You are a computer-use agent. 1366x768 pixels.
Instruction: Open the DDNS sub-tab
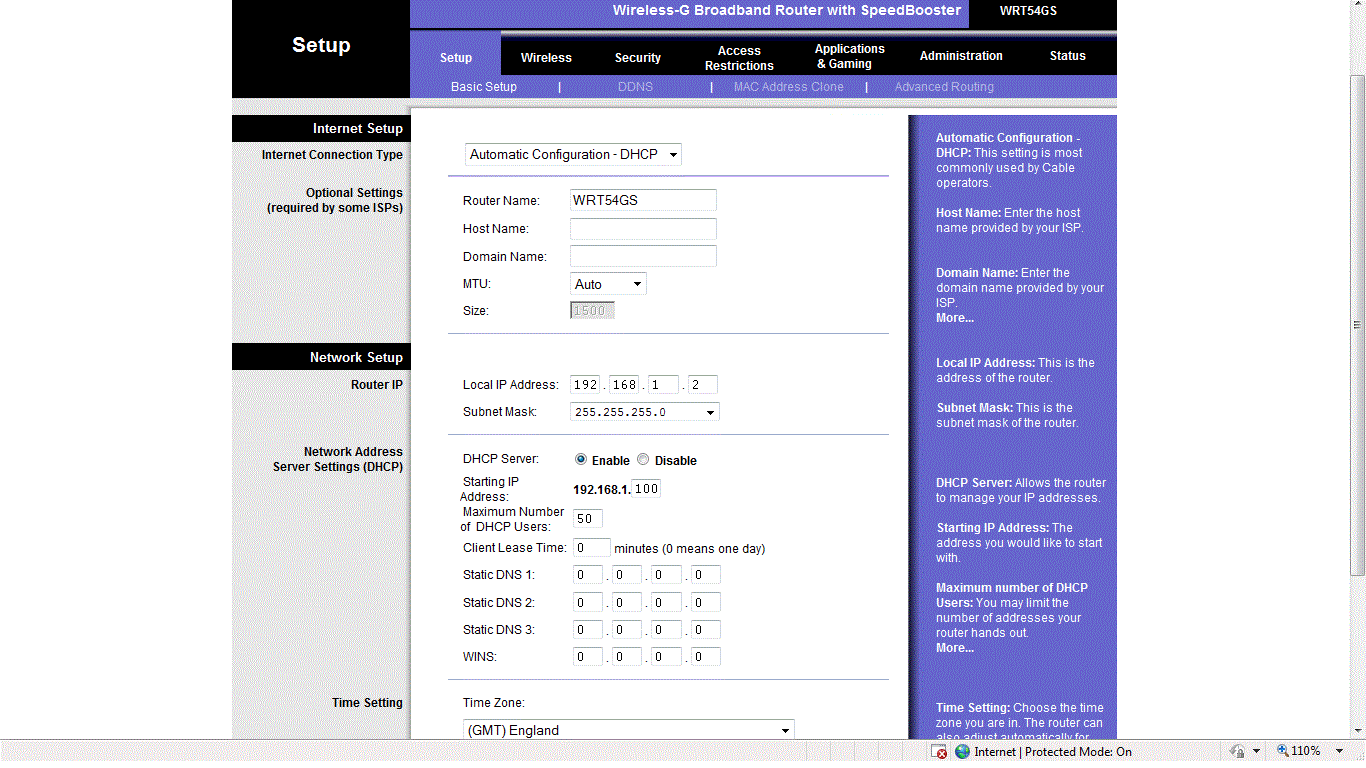(635, 87)
